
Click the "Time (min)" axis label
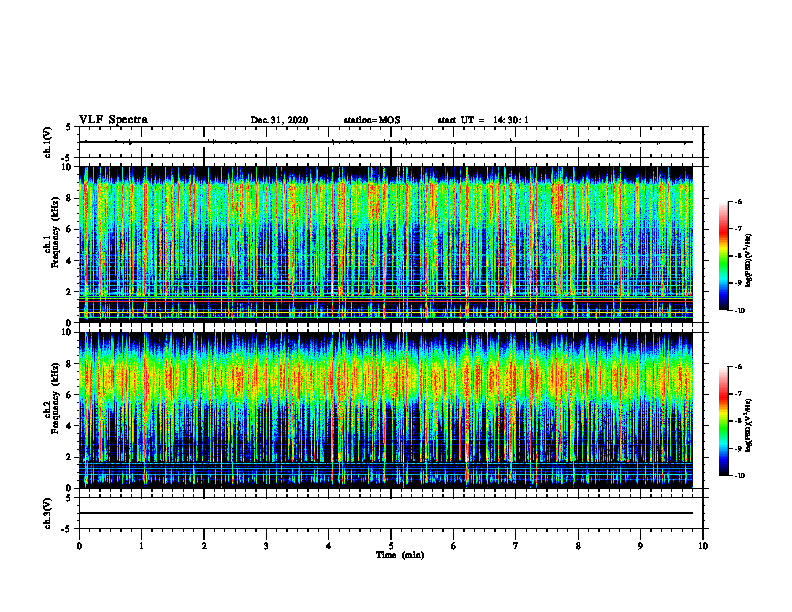tap(400, 555)
